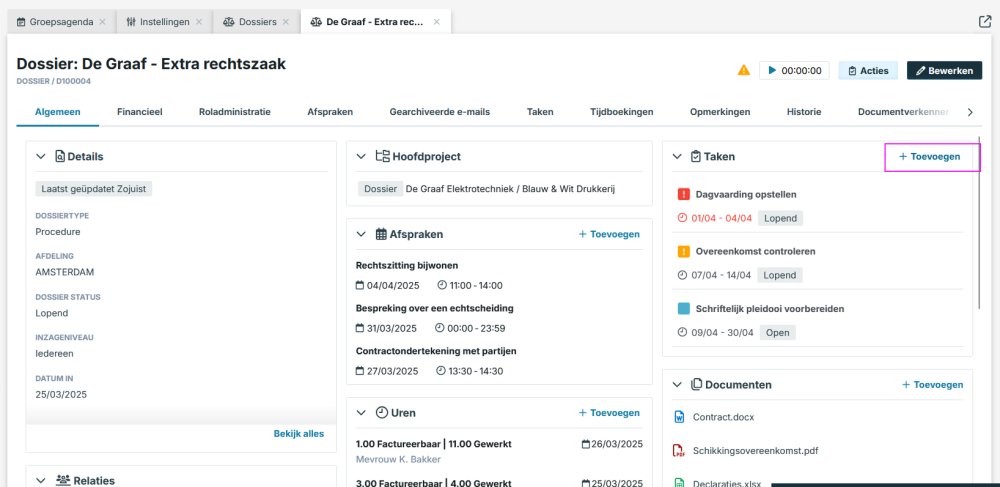The height and width of the screenshot is (487, 1000).
Task: Click the Uren clock icon
Action: coord(381,412)
